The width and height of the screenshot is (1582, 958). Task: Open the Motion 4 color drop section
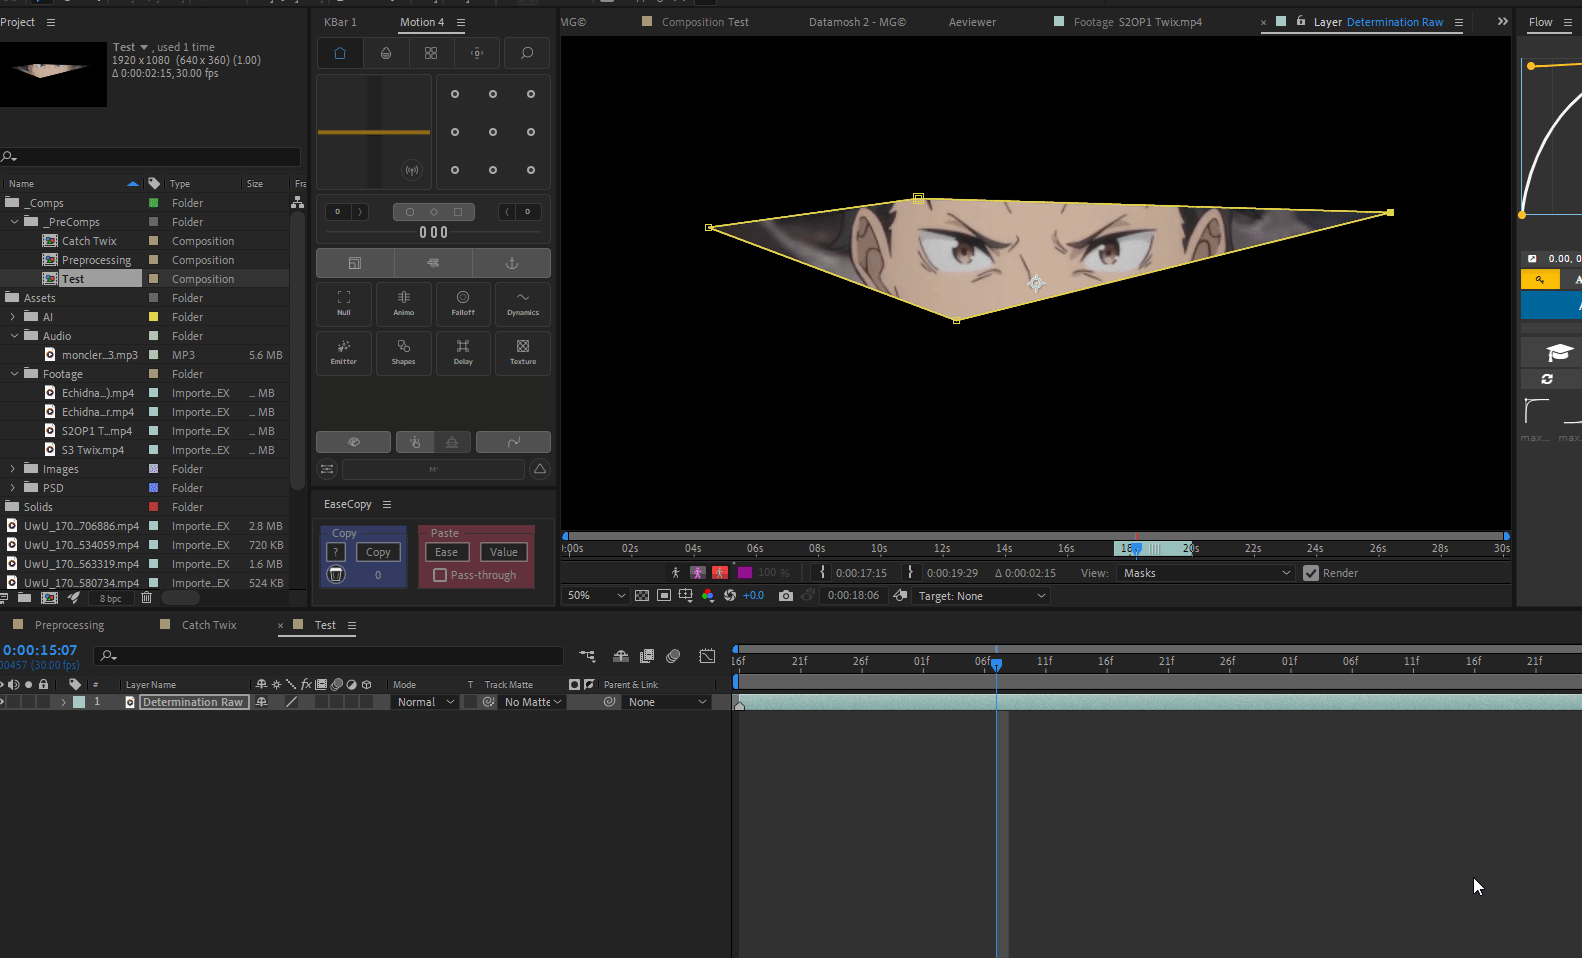pos(386,53)
